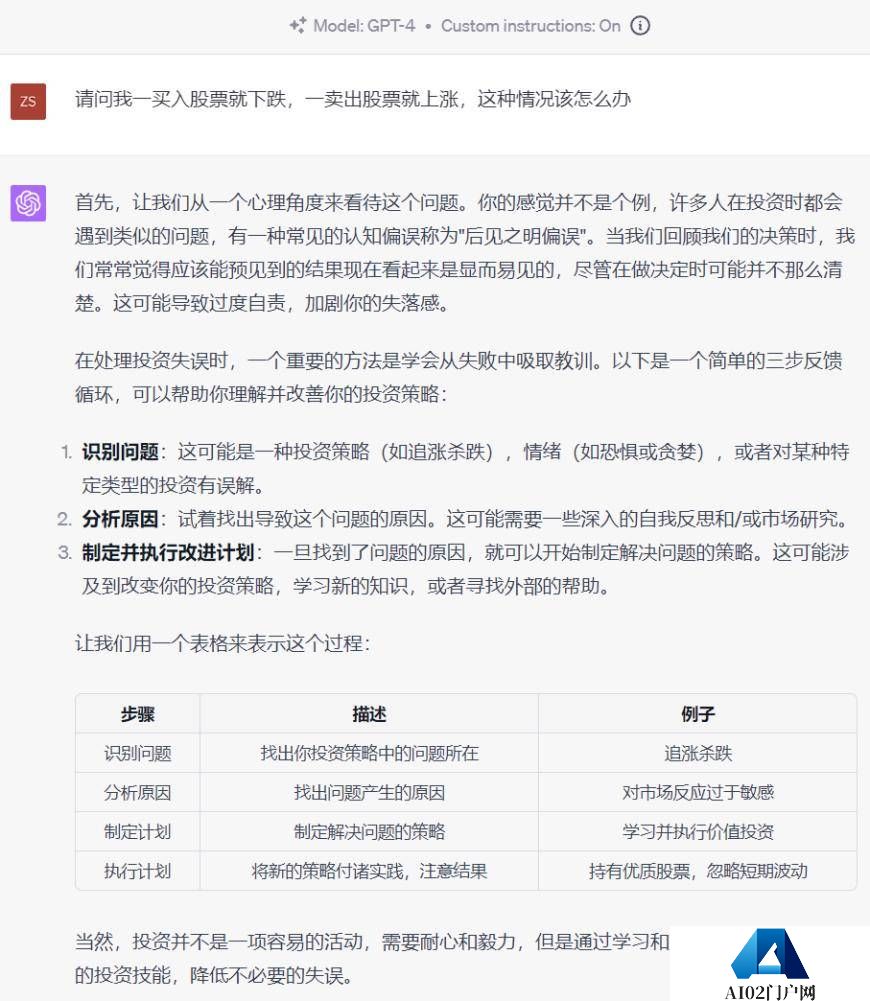This screenshot has height=1001, width=870.
Task: Click the 制定计划 table row entry
Action: point(137,832)
